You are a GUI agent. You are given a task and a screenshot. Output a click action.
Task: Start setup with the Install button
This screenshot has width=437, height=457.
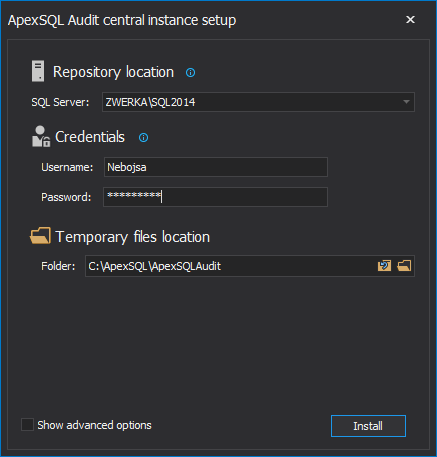click(368, 426)
